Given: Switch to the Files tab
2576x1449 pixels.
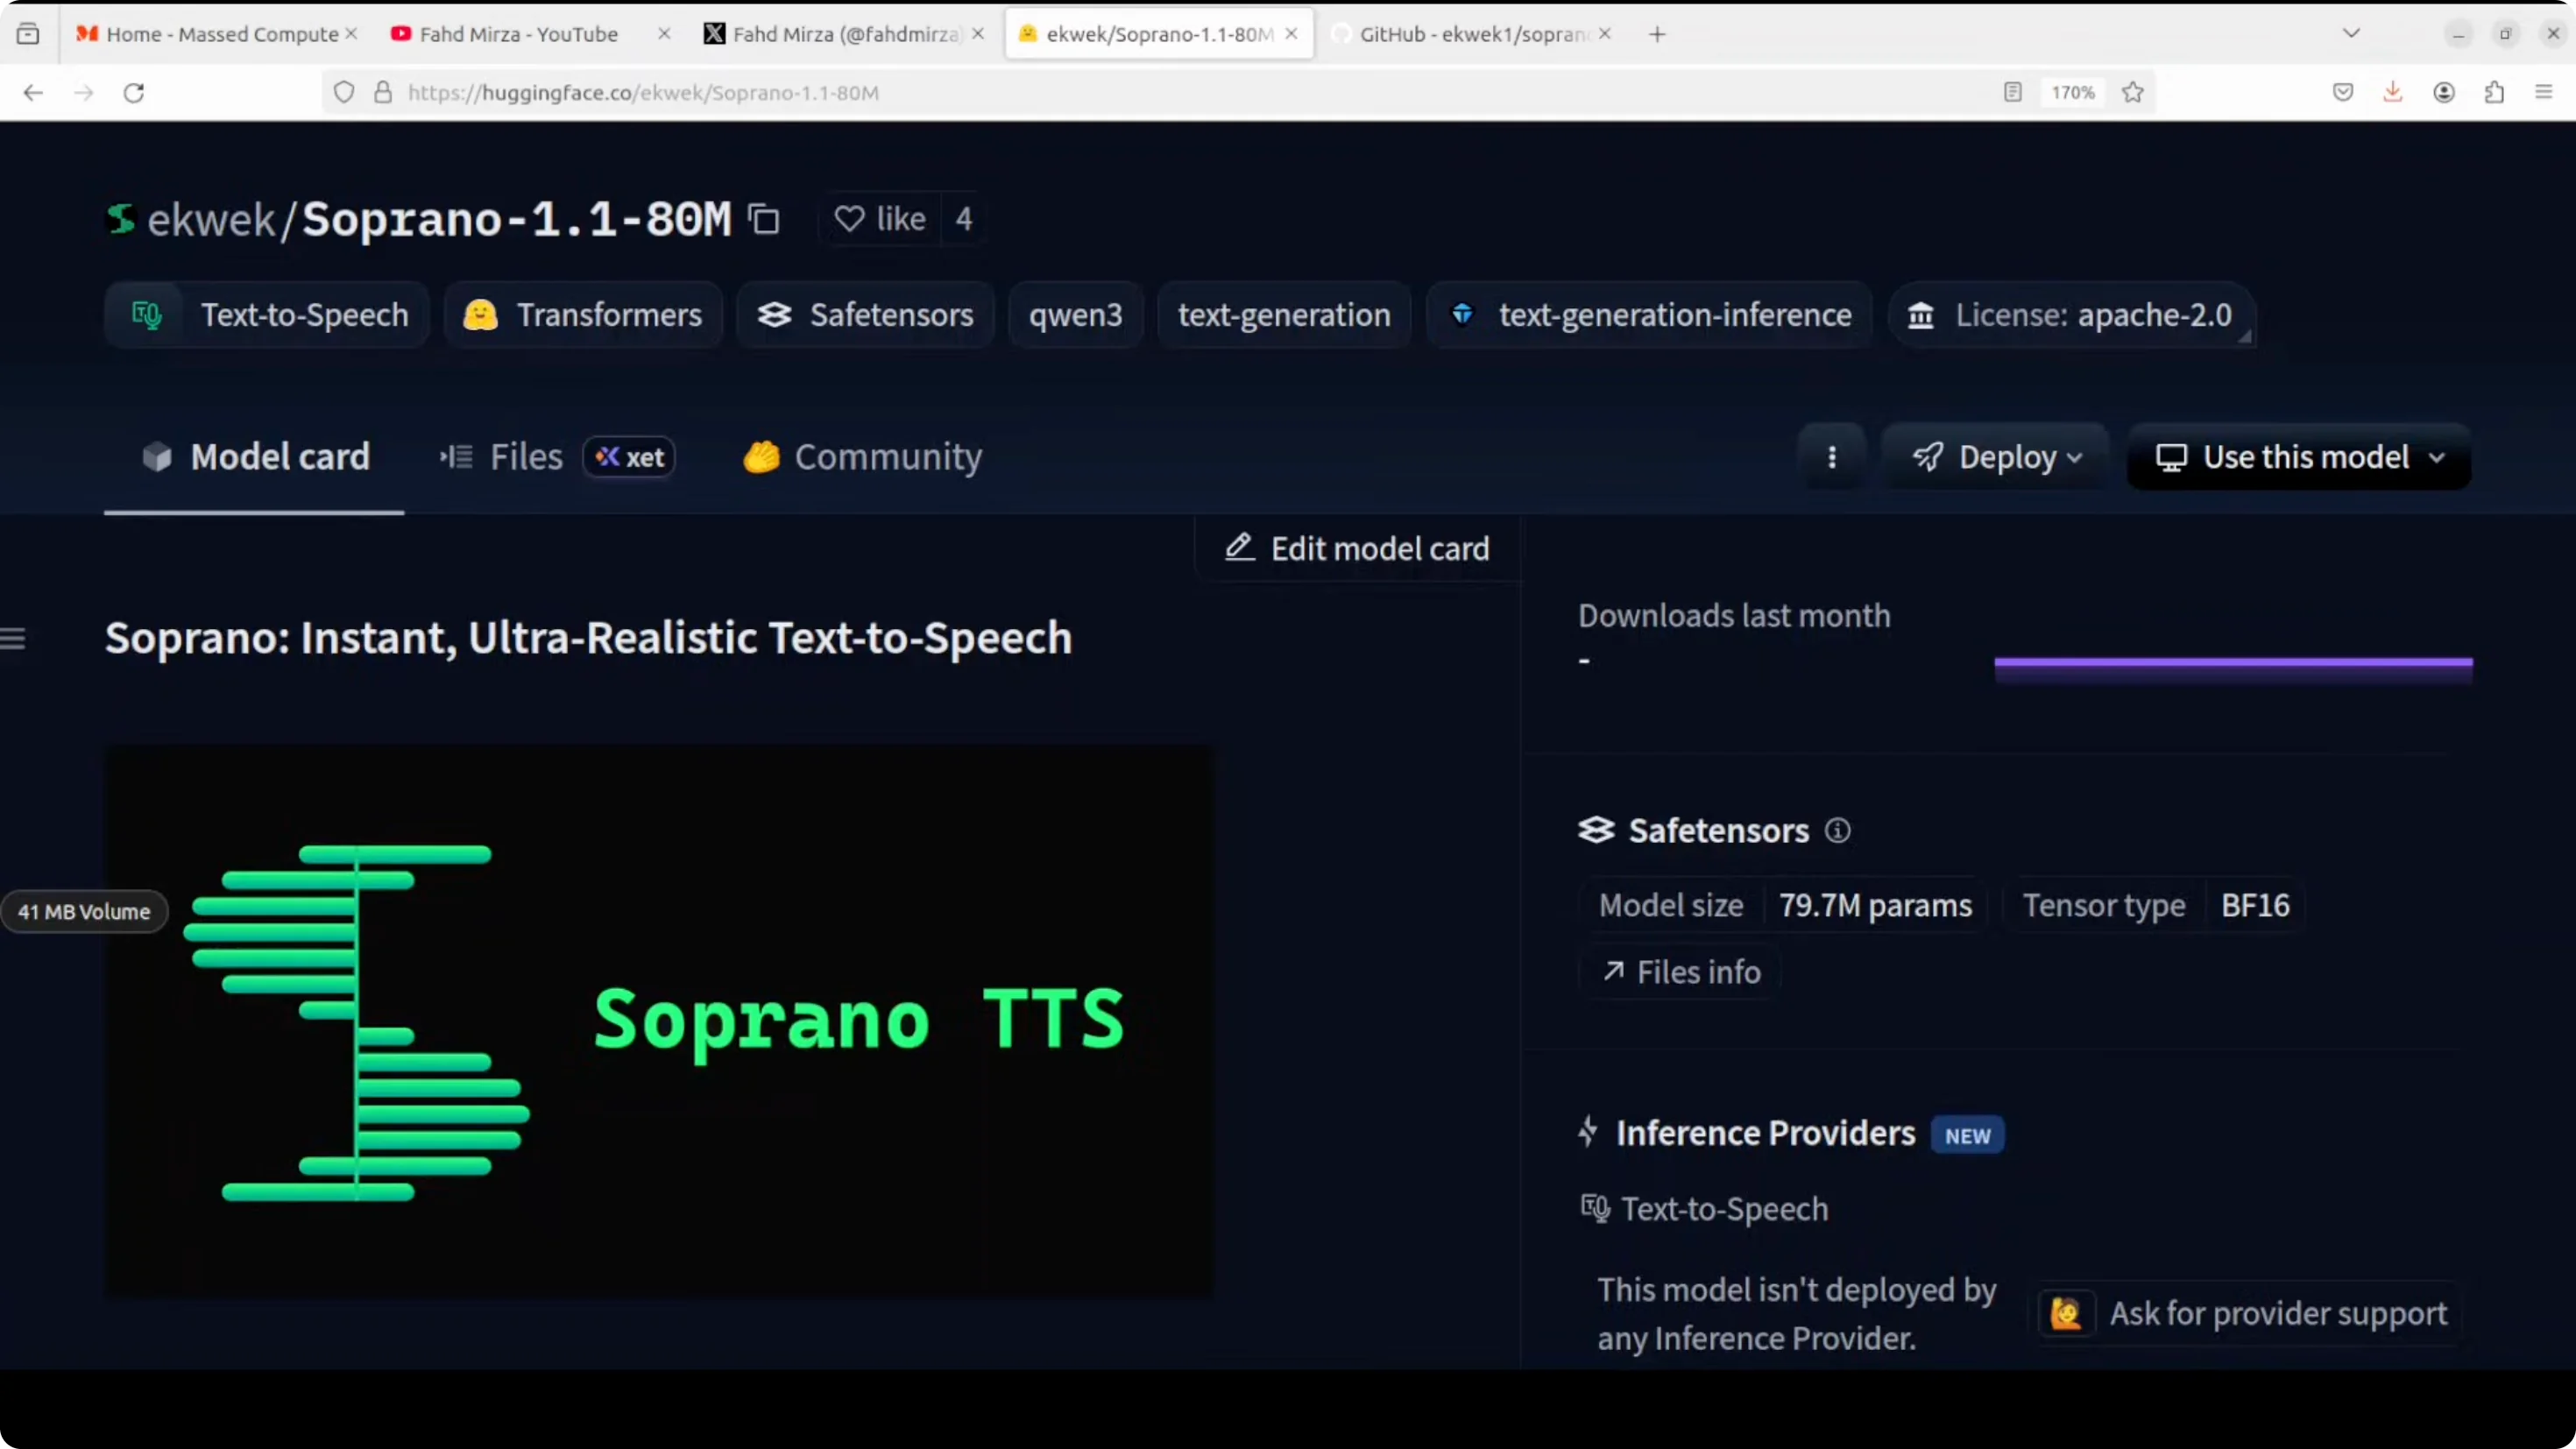Looking at the screenshot, I should pyautogui.click(x=526, y=457).
